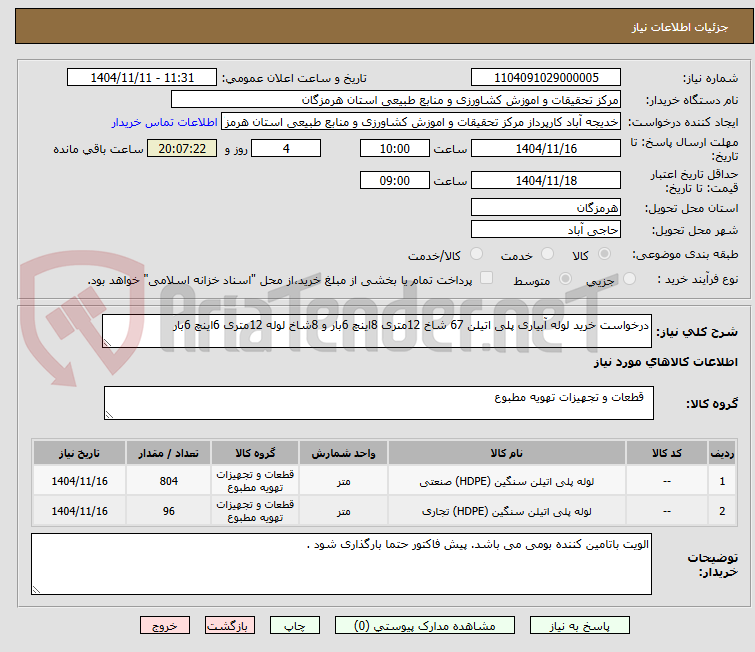The width and height of the screenshot is (755, 652).
Task: Click the date cell in row 2
Action: pyautogui.click(x=79, y=511)
